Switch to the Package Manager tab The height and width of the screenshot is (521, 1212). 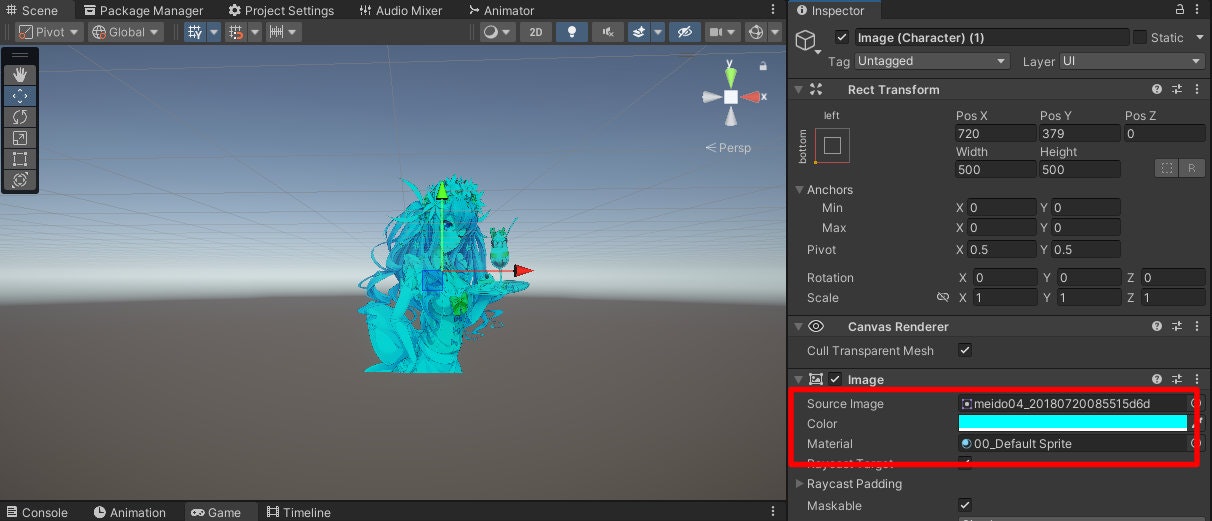click(144, 10)
